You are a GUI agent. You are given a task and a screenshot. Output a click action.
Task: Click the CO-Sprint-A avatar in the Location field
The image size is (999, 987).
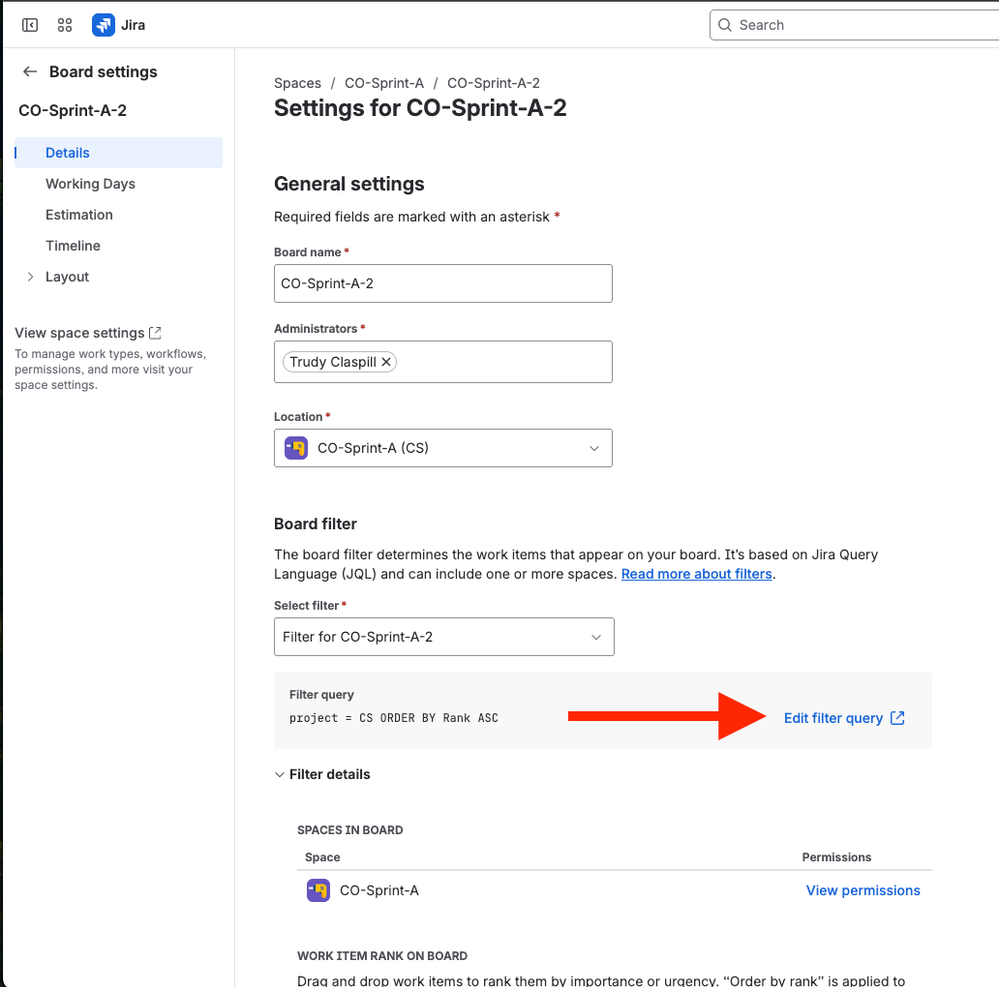point(294,447)
